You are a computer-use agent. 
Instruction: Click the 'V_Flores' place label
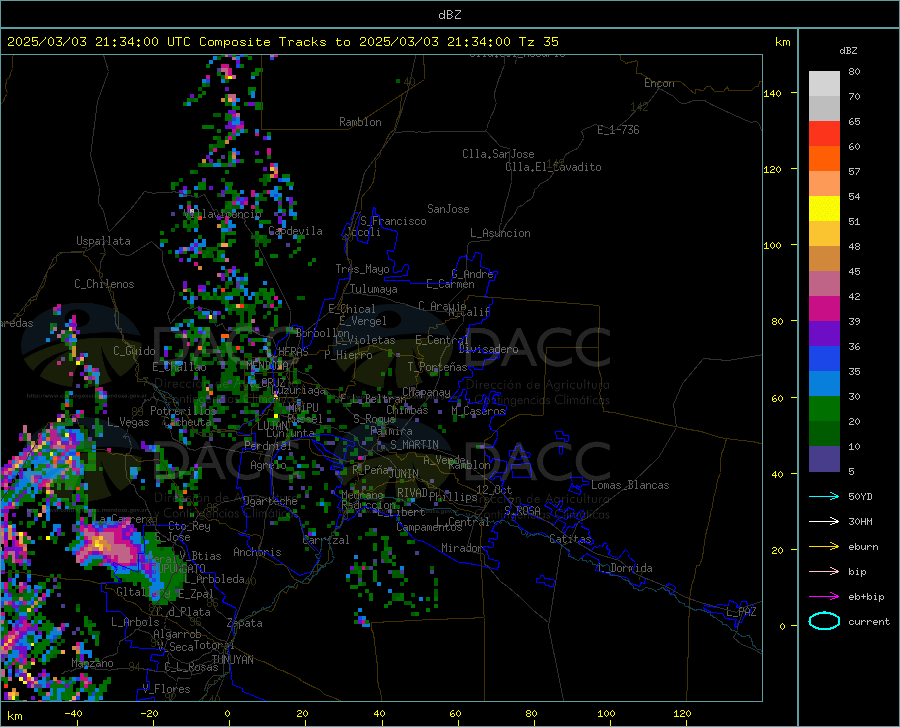[166, 689]
